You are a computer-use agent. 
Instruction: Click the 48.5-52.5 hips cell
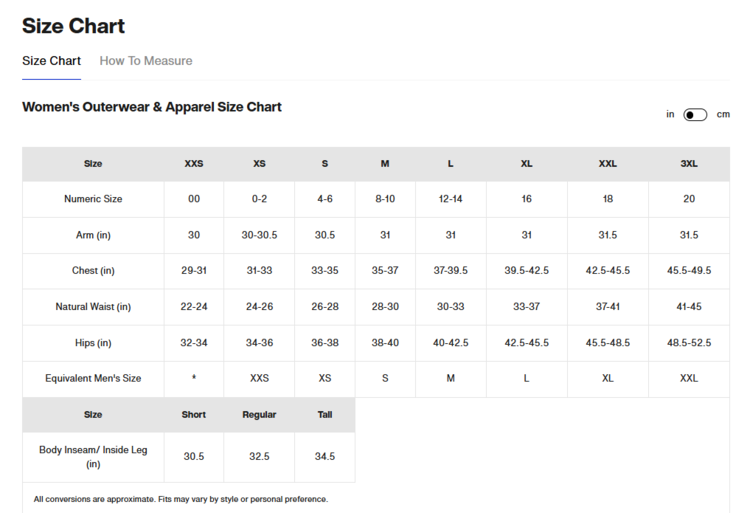(x=689, y=343)
